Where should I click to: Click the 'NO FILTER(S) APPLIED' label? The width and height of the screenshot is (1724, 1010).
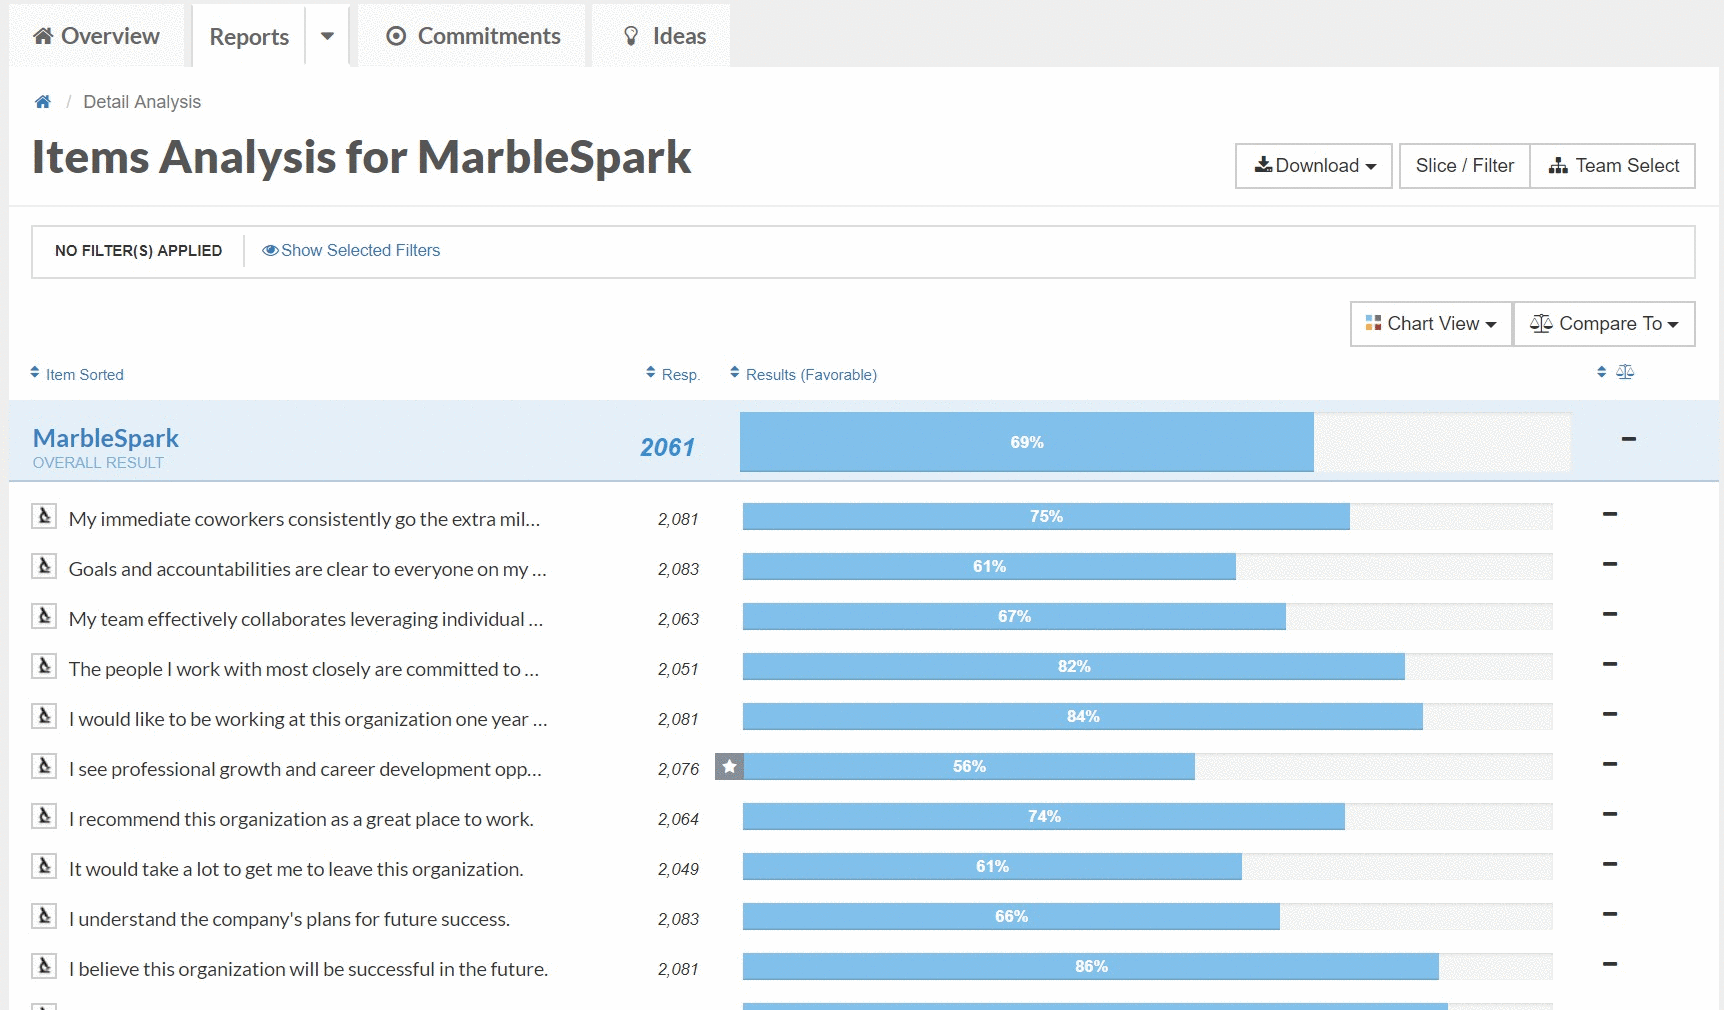point(138,251)
